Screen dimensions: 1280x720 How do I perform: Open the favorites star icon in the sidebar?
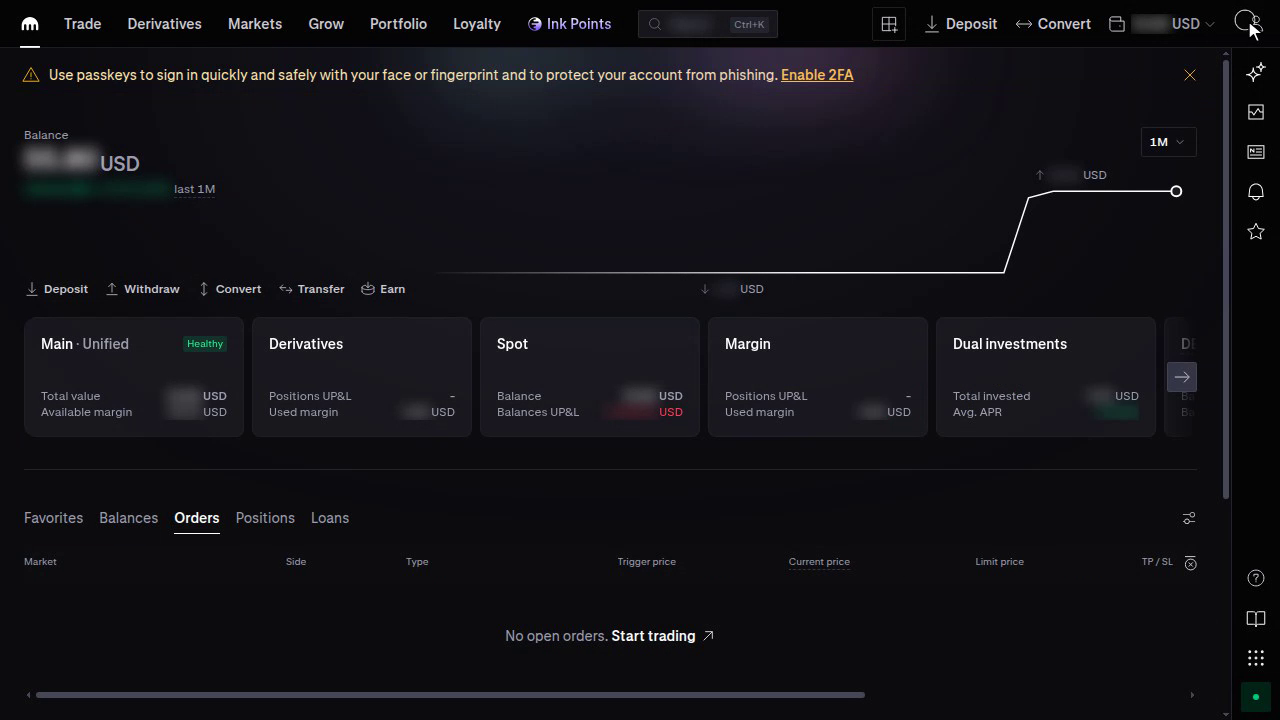[x=1256, y=232]
